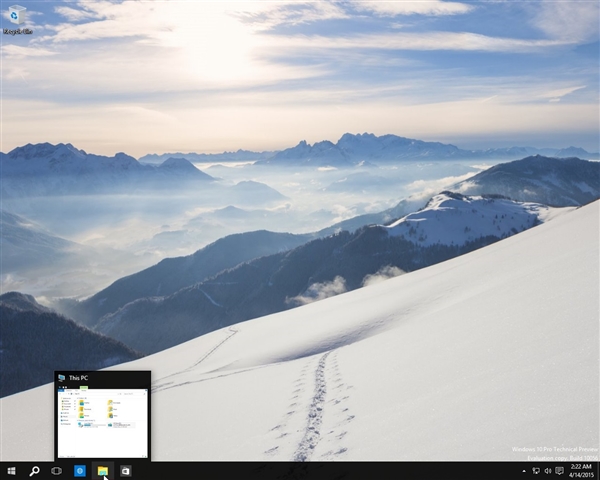Screen dimensions: 600x480
Task: Click the Recycle Bin label text
Action: (x=16, y=31)
